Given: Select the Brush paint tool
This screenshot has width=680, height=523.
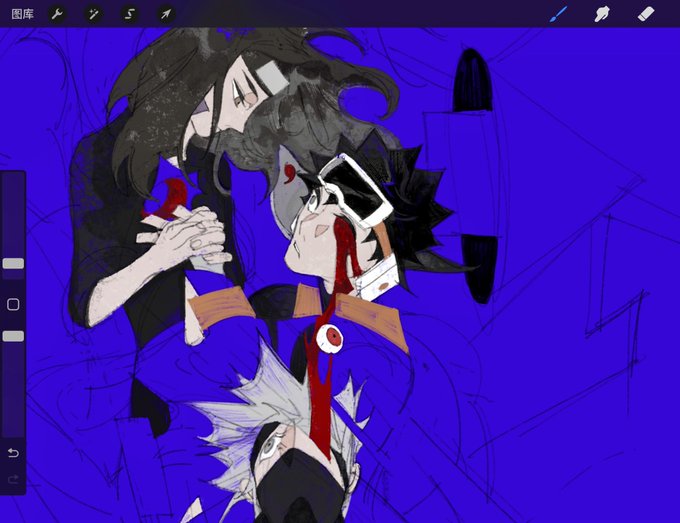Looking at the screenshot, I should point(559,14).
